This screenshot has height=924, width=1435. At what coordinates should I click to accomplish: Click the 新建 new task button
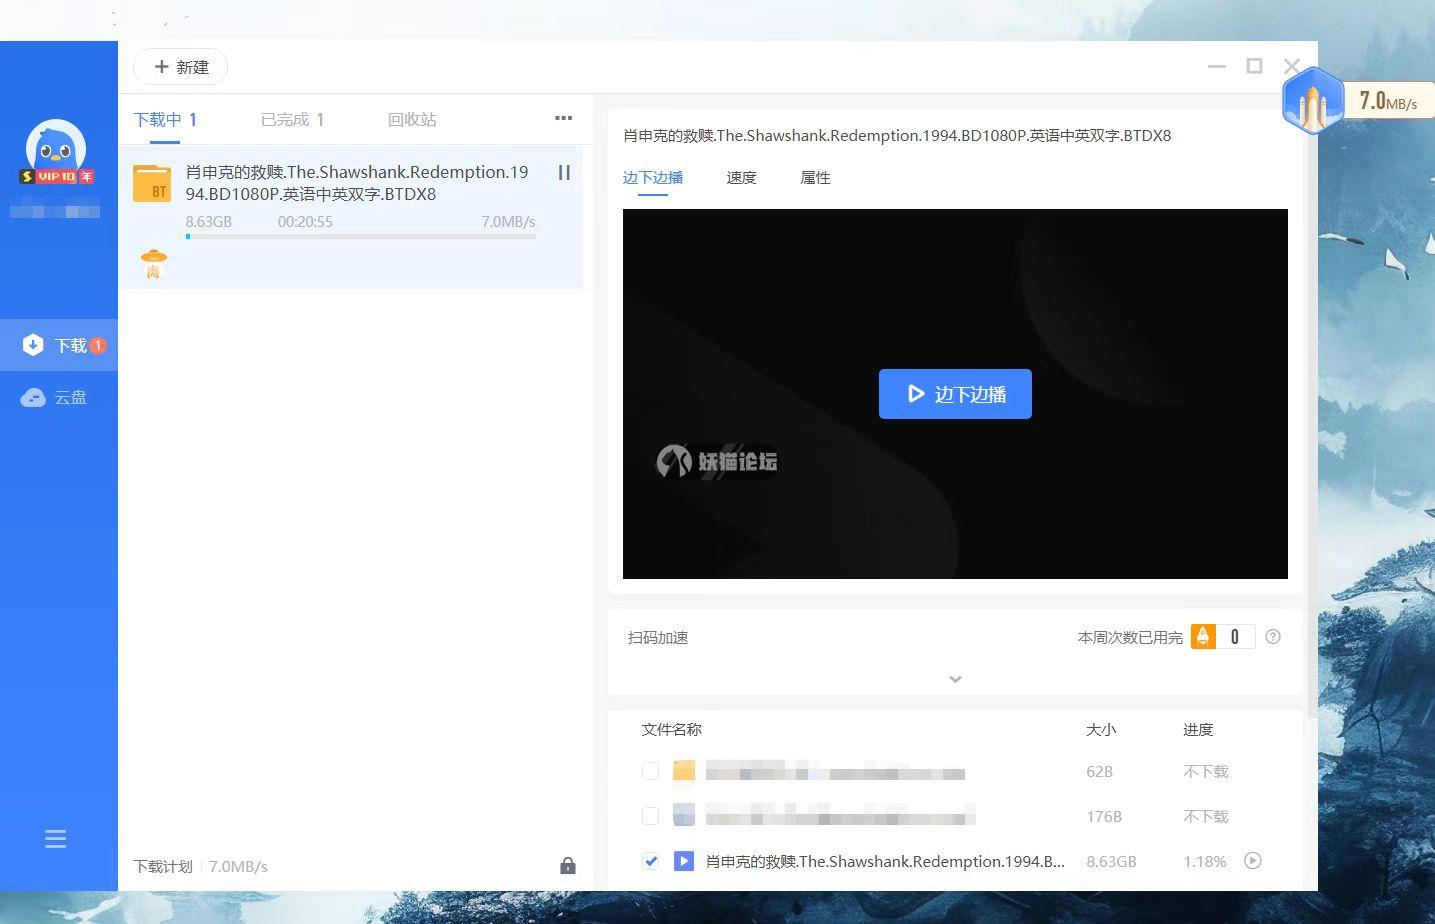pyautogui.click(x=181, y=67)
